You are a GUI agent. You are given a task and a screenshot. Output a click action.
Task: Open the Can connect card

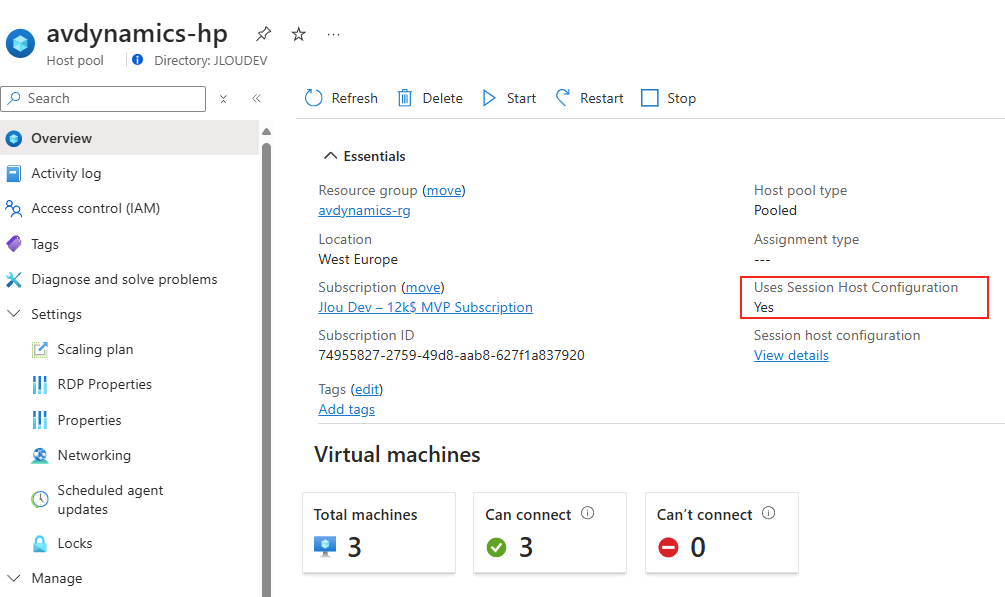point(550,532)
